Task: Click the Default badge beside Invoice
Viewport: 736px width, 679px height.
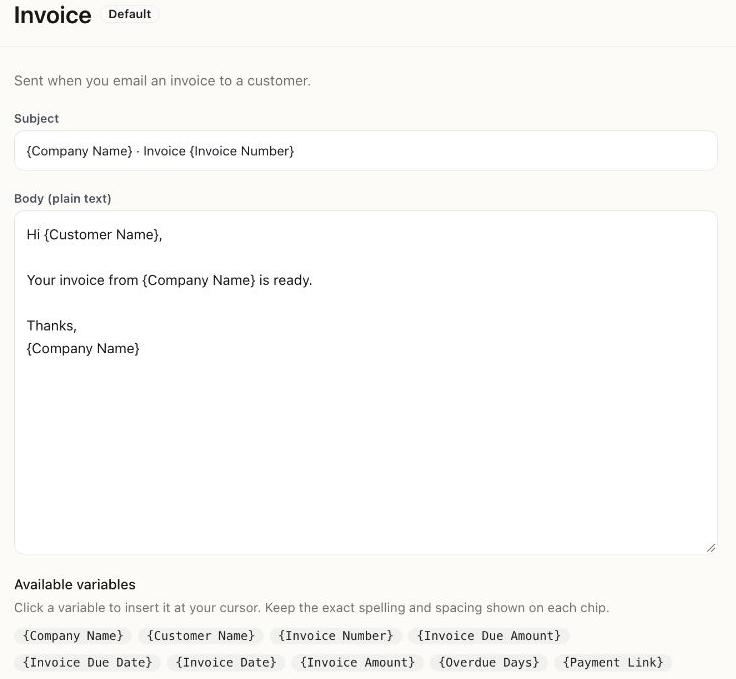Action: coord(130,14)
